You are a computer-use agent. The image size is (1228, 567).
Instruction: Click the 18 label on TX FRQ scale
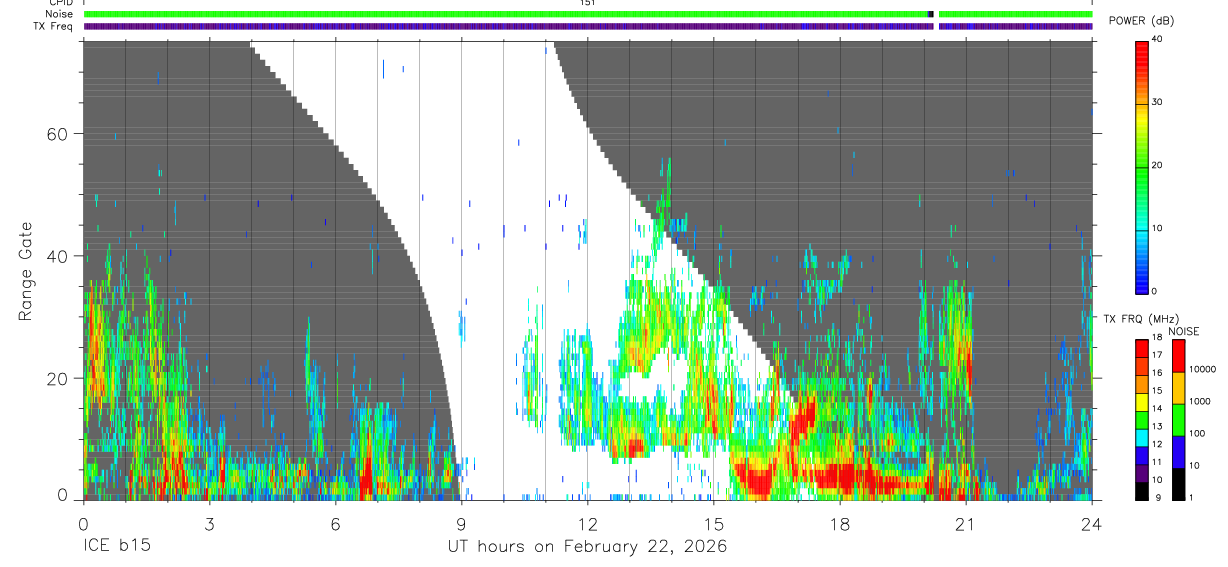point(1159,337)
